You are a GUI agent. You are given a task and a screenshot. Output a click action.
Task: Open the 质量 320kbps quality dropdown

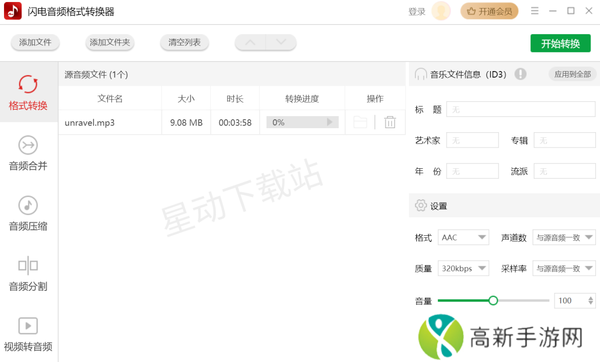[463, 268]
